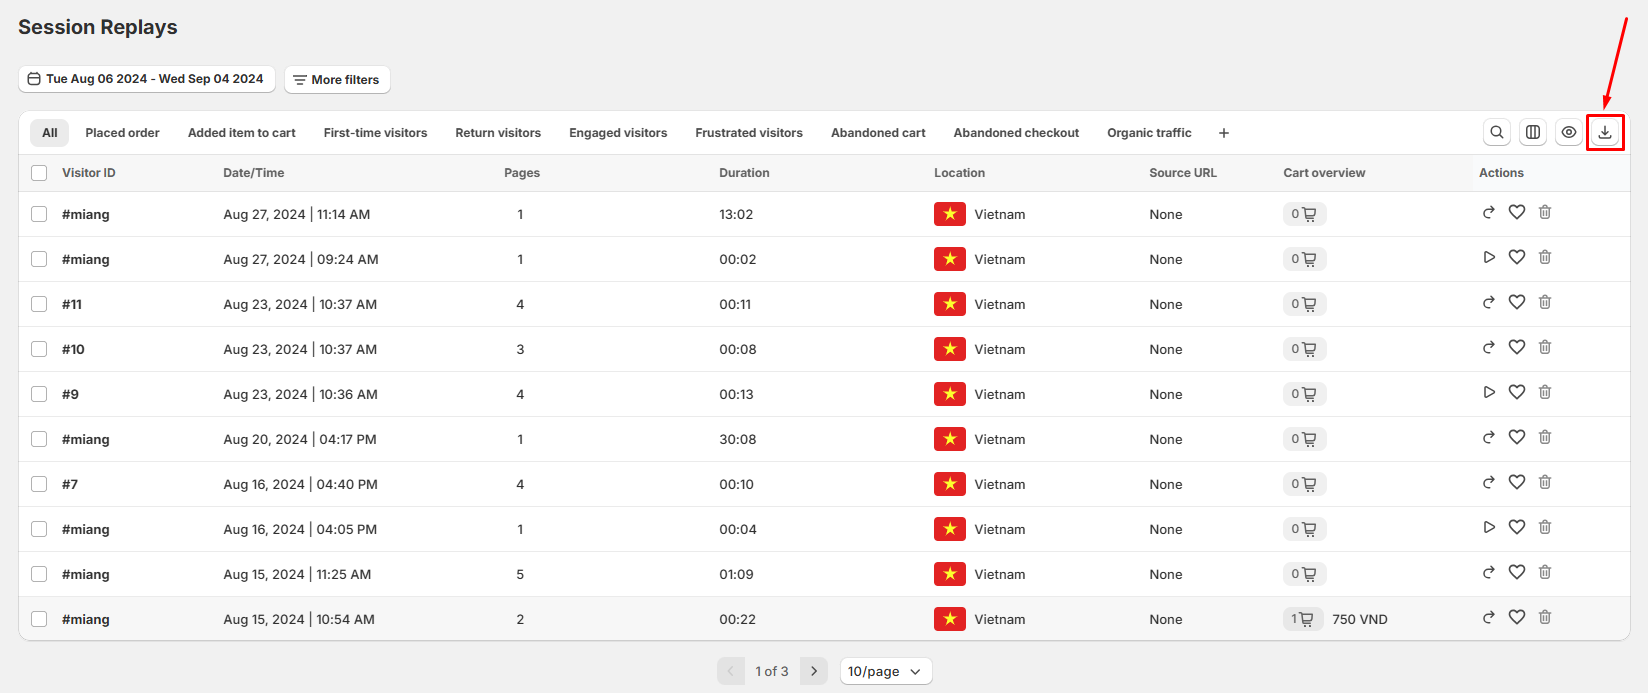
Task: Play the session replay for visitor #9
Action: (1489, 392)
